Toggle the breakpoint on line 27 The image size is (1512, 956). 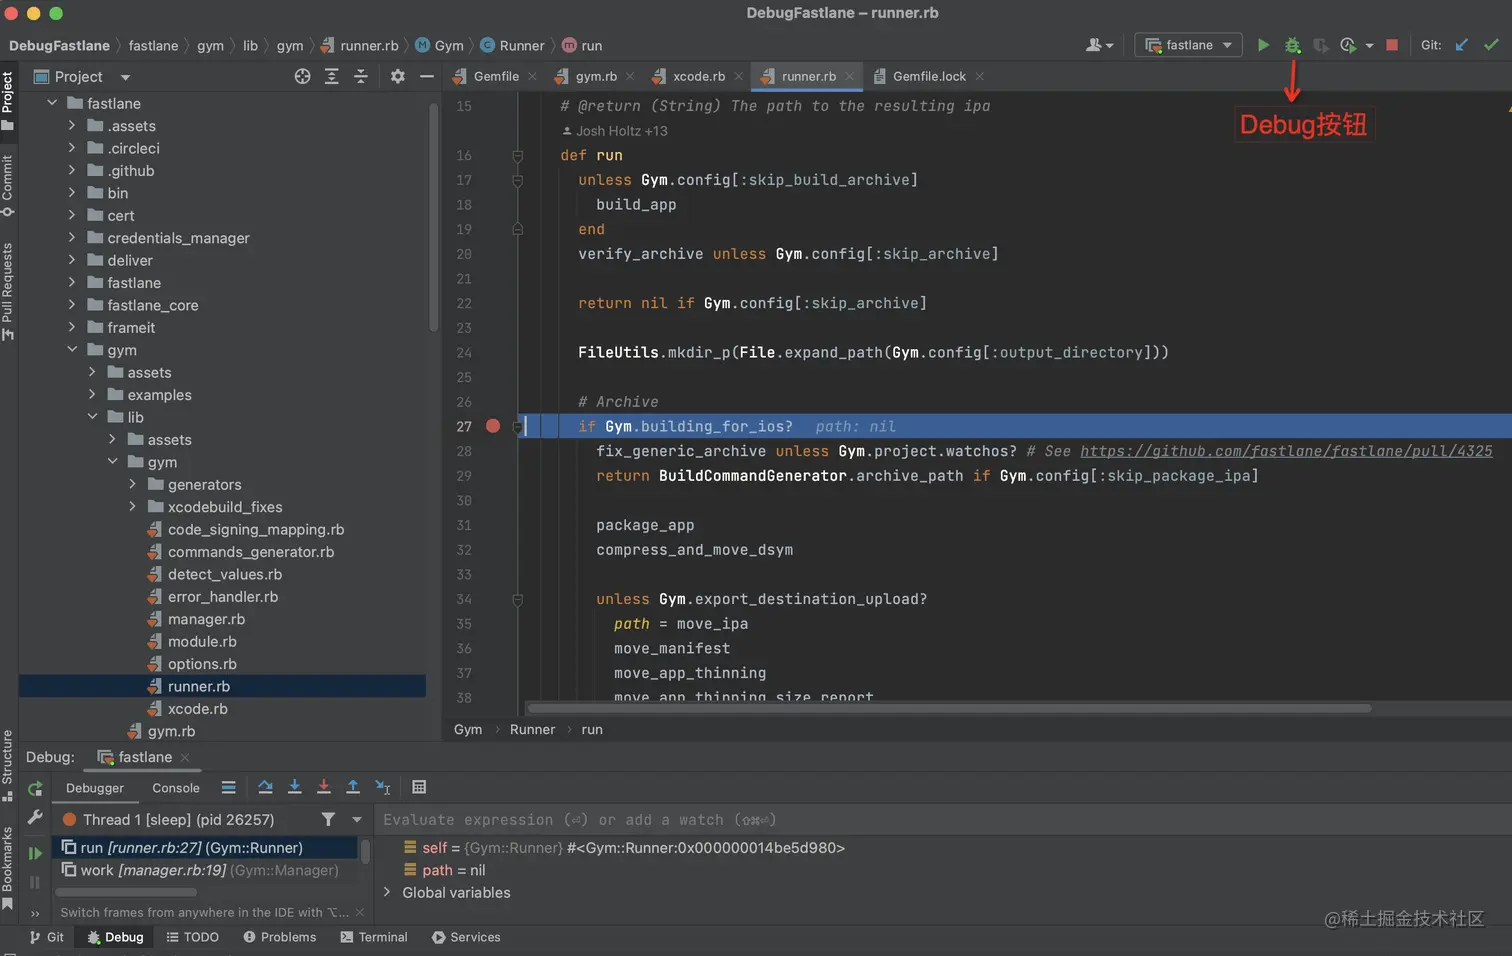click(492, 425)
